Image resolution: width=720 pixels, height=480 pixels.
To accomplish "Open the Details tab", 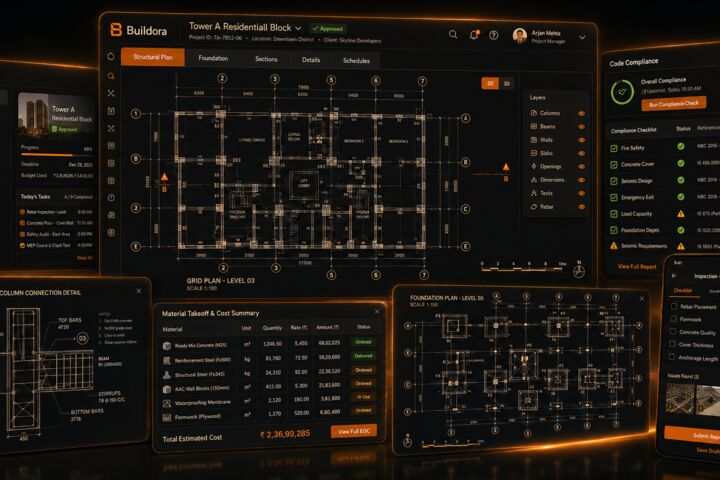I will 311,60.
